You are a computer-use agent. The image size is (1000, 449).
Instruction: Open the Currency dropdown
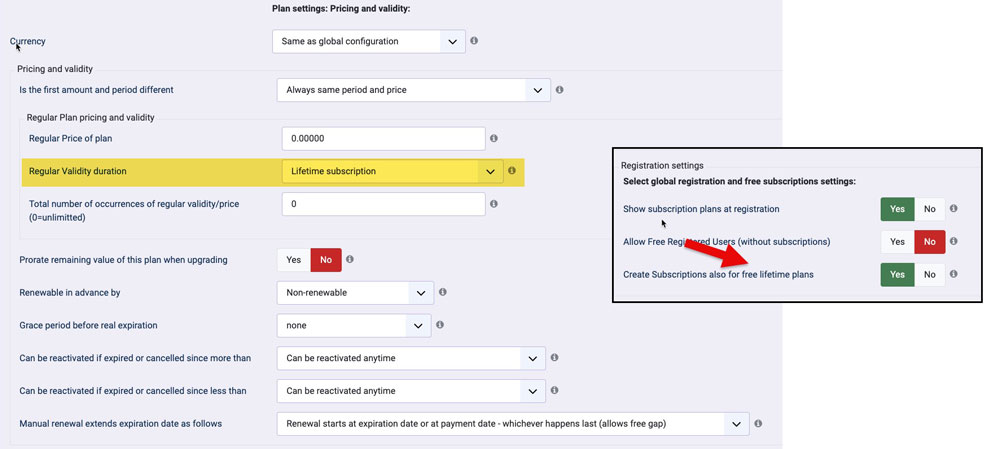(369, 41)
